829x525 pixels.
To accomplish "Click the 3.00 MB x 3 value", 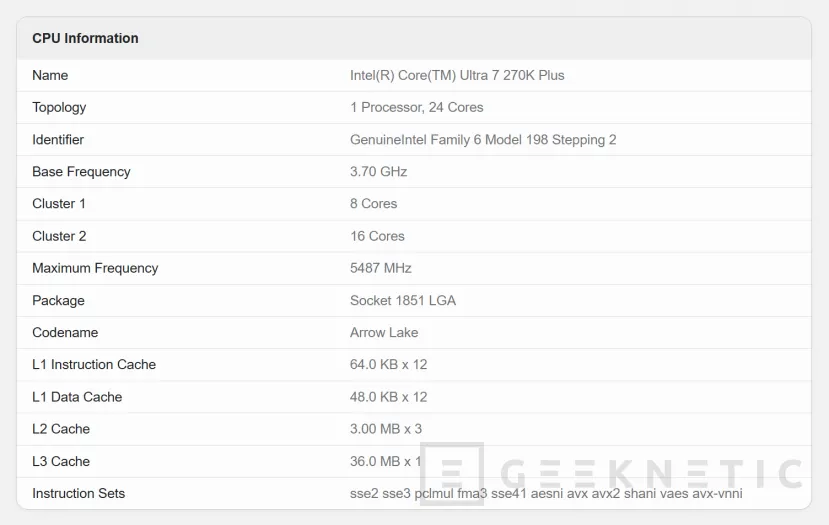I will [386, 429].
